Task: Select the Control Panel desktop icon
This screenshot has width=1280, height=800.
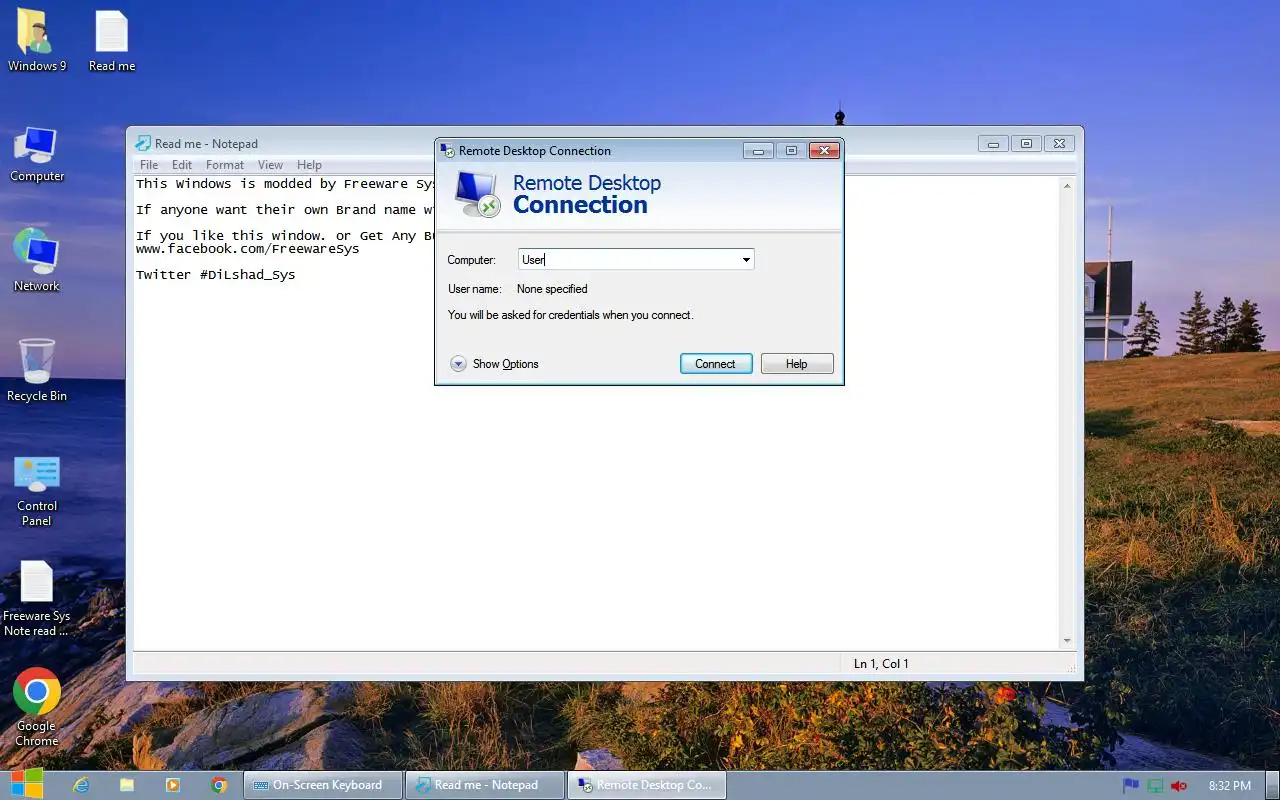Action: pyautogui.click(x=37, y=490)
